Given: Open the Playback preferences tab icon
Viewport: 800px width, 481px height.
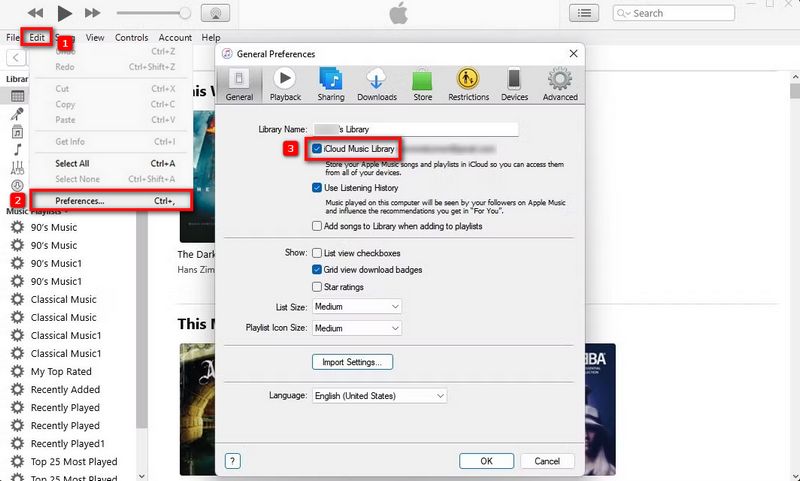Looking at the screenshot, I should (285, 84).
